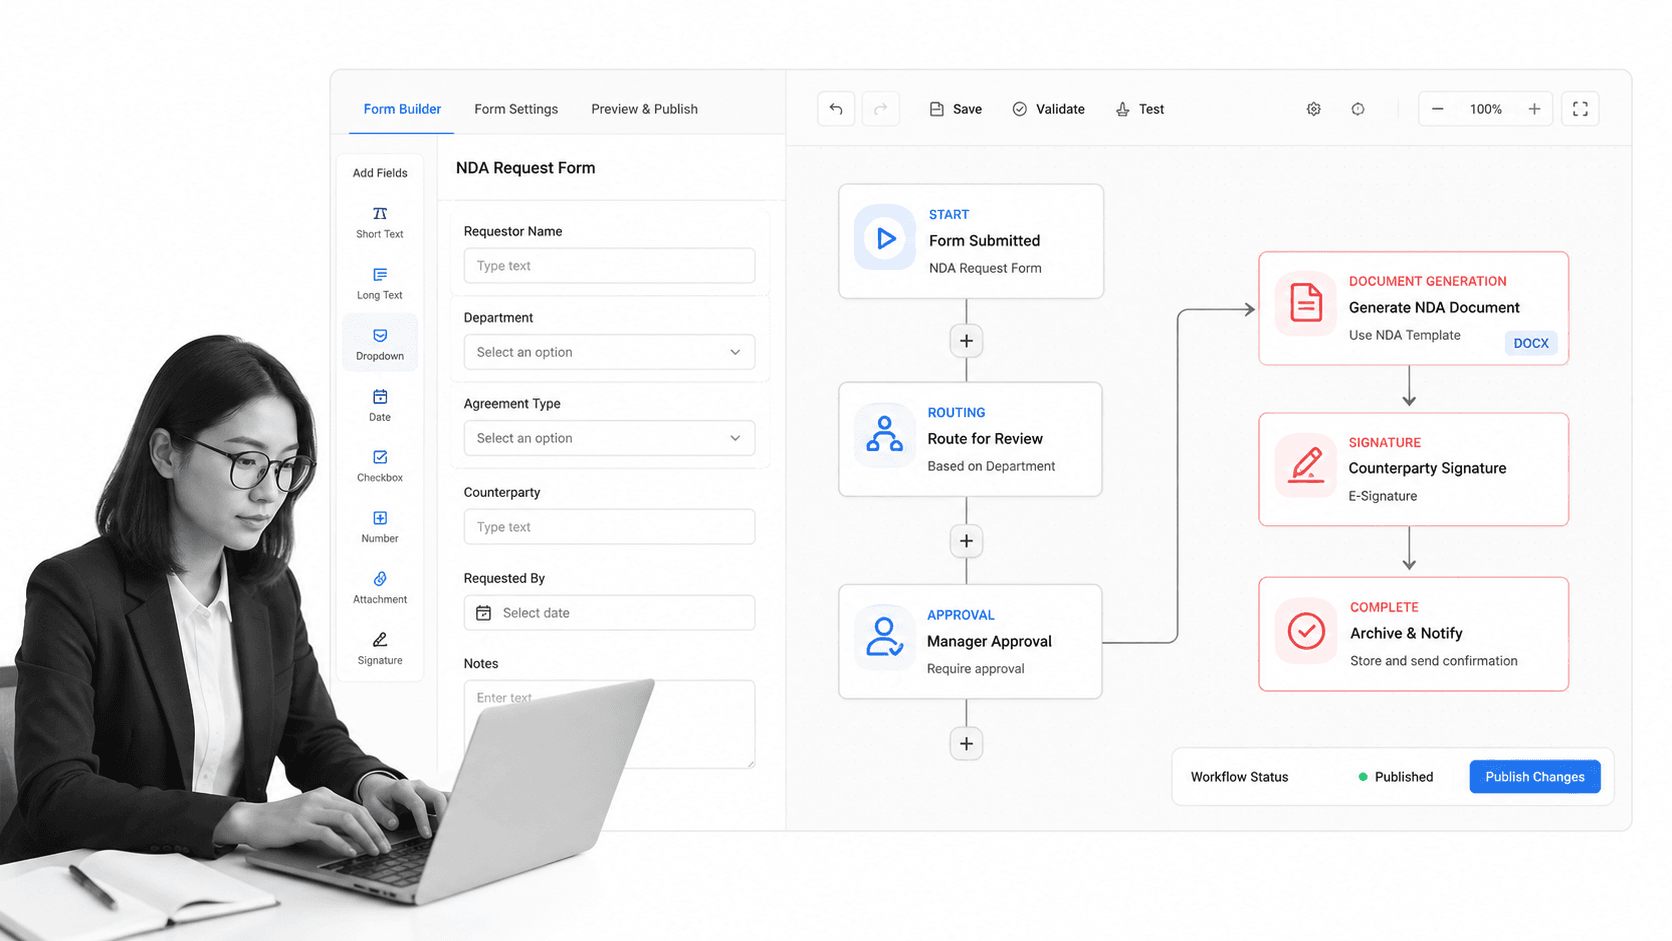Click 'Require approval' subtitle text
1672x941 pixels.
coord(975,669)
